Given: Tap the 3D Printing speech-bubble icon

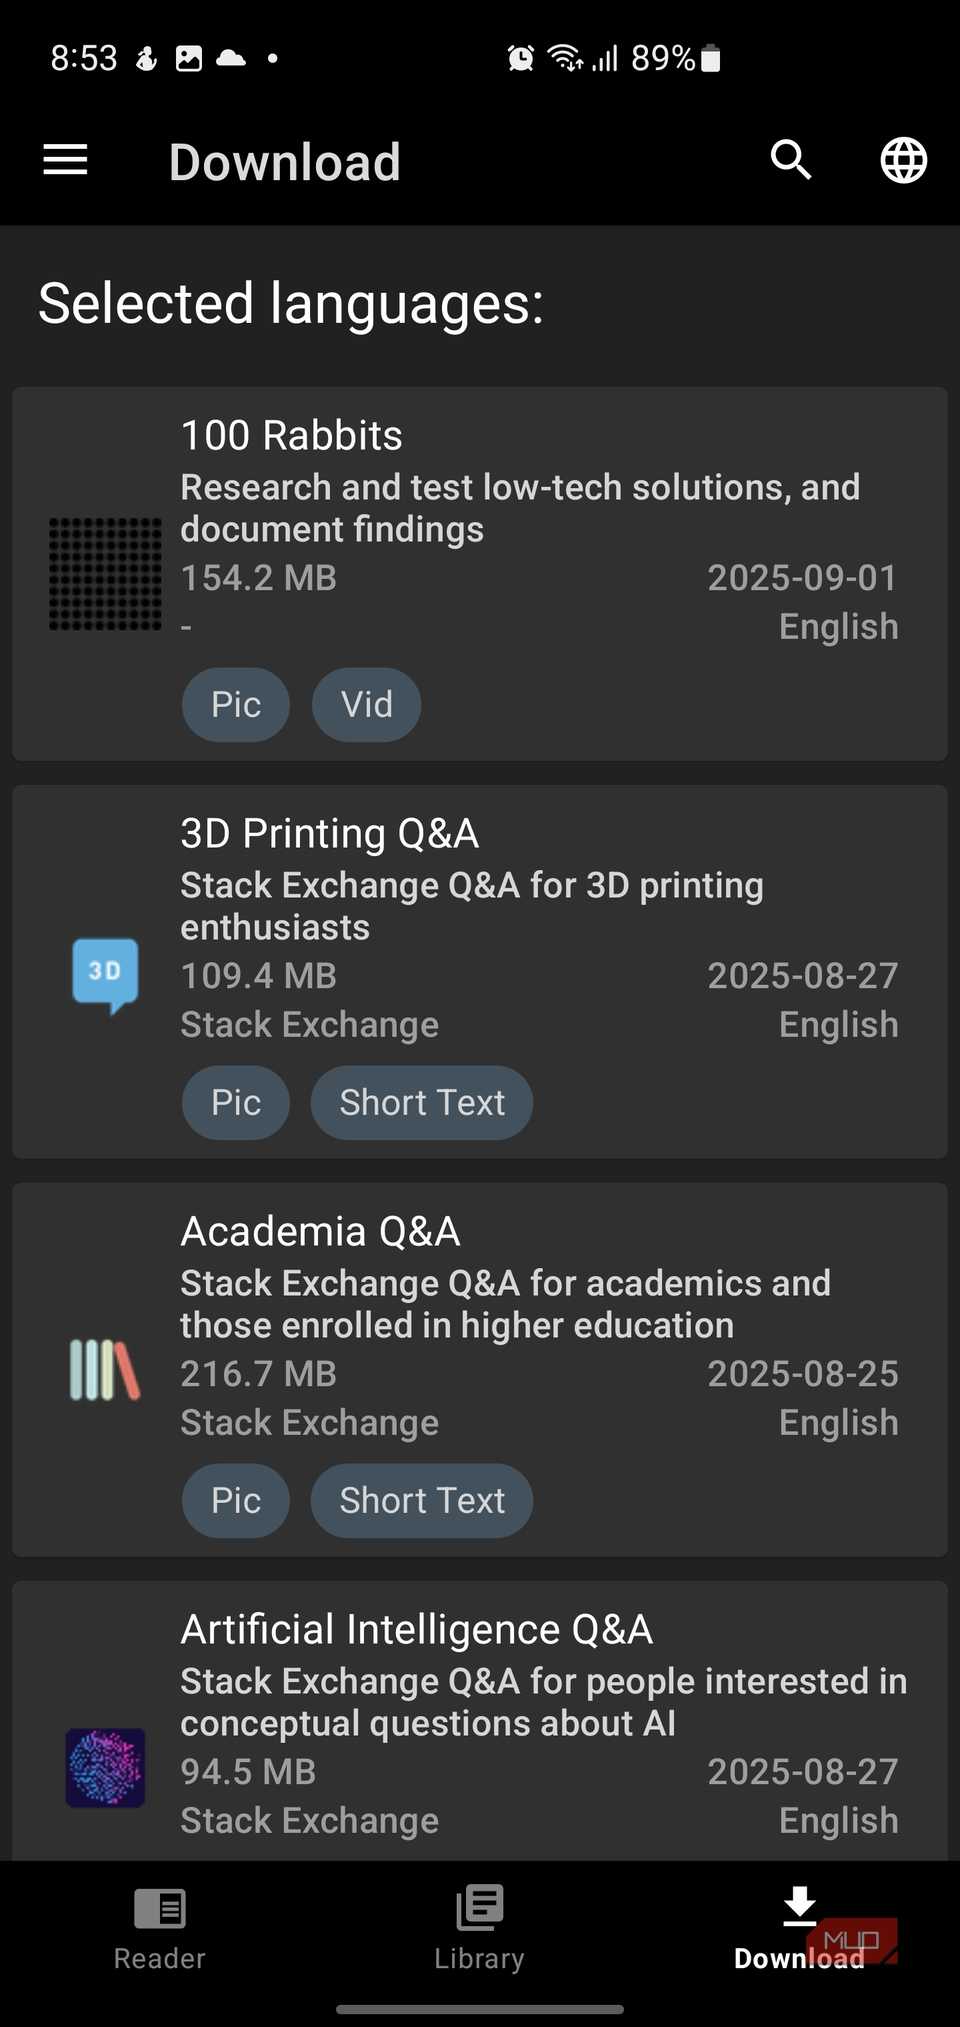Looking at the screenshot, I should pos(105,974).
